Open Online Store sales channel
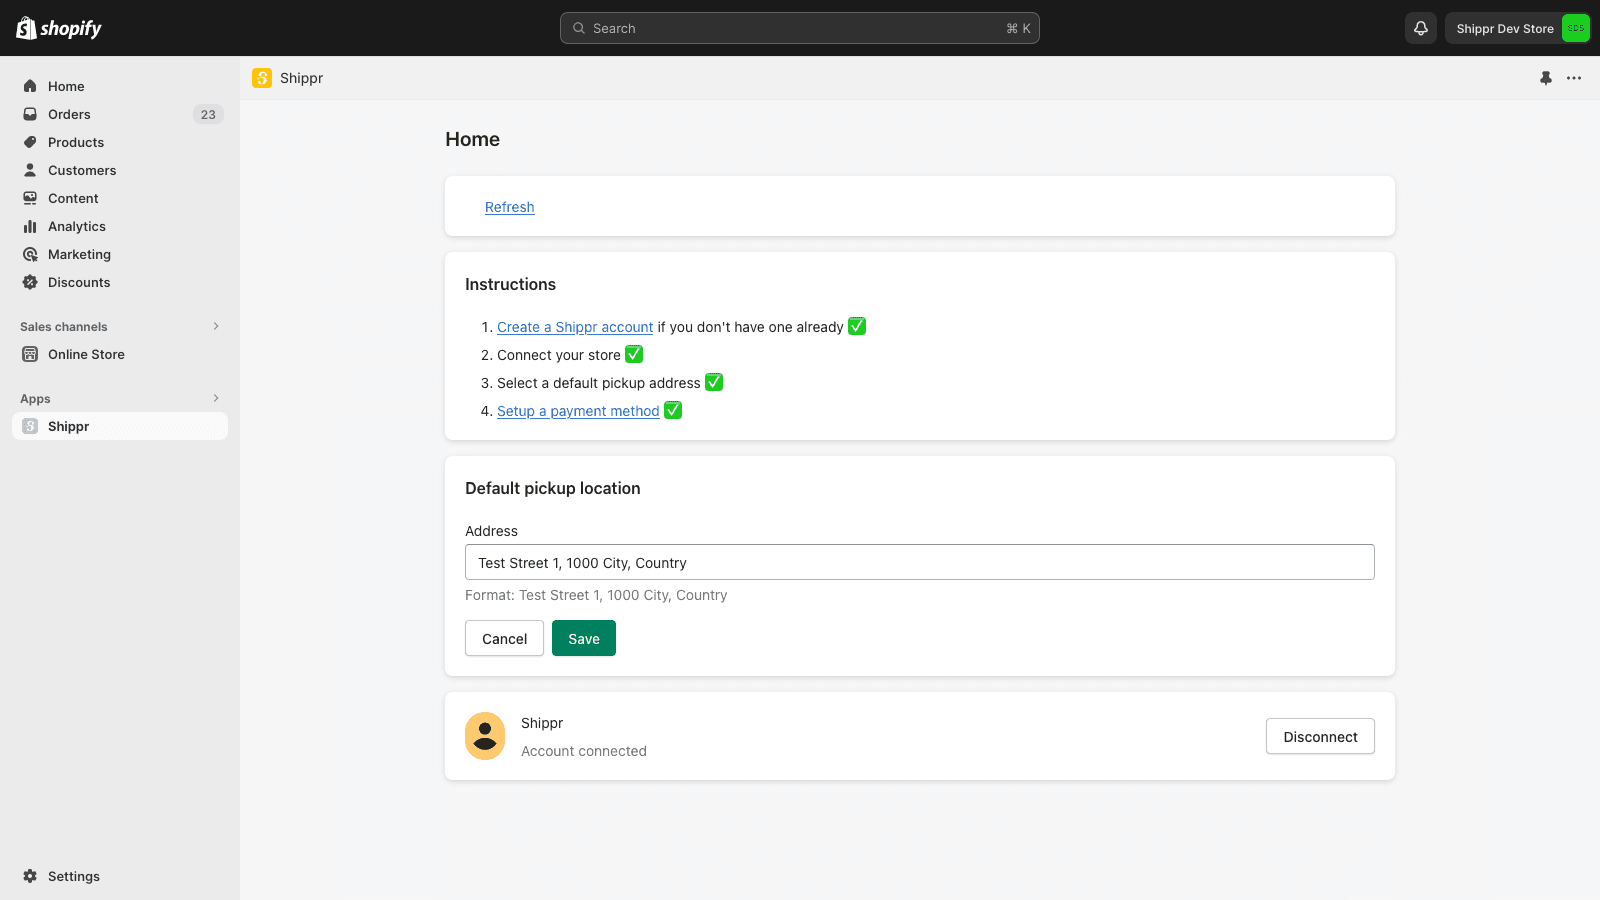Viewport: 1600px width, 900px height. (86, 355)
